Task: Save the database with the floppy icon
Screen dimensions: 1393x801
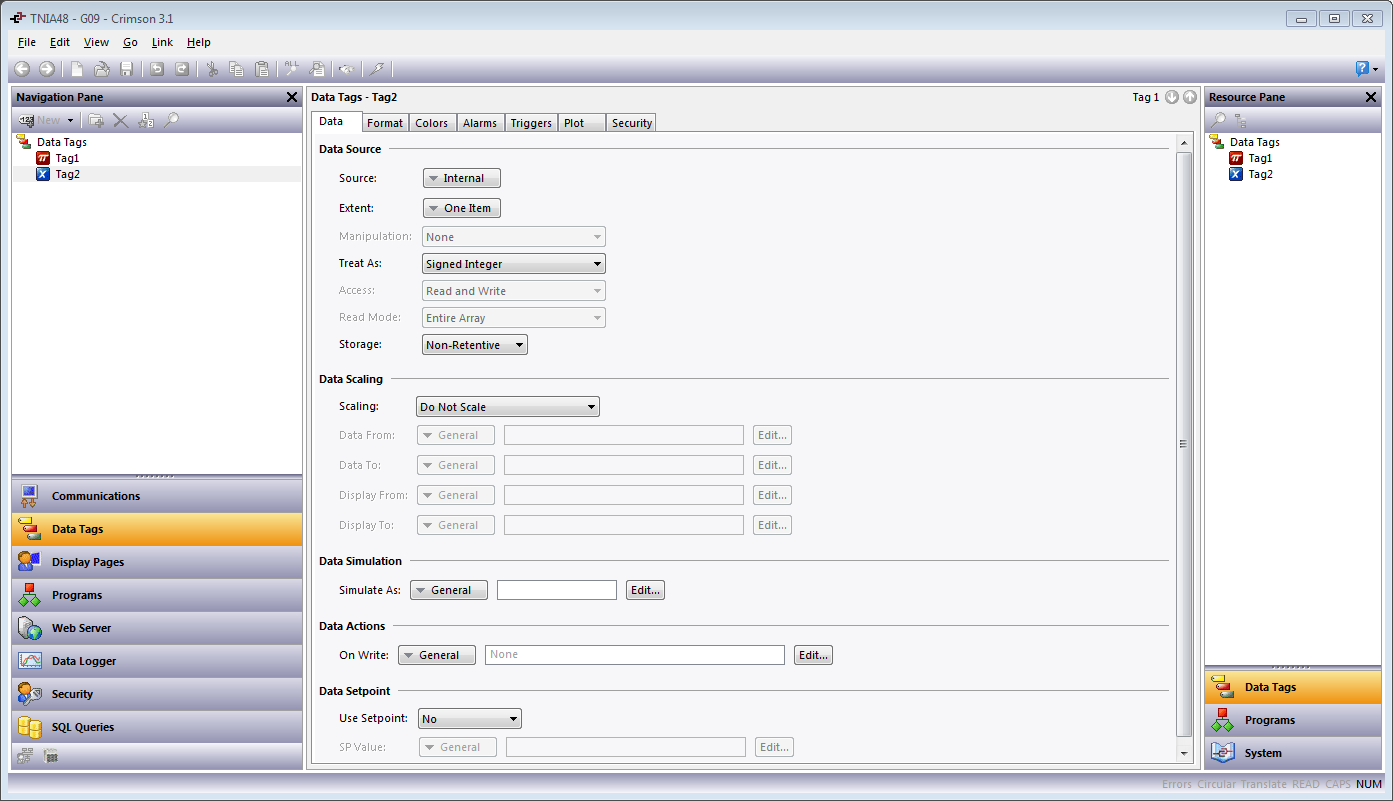Action: click(127, 69)
